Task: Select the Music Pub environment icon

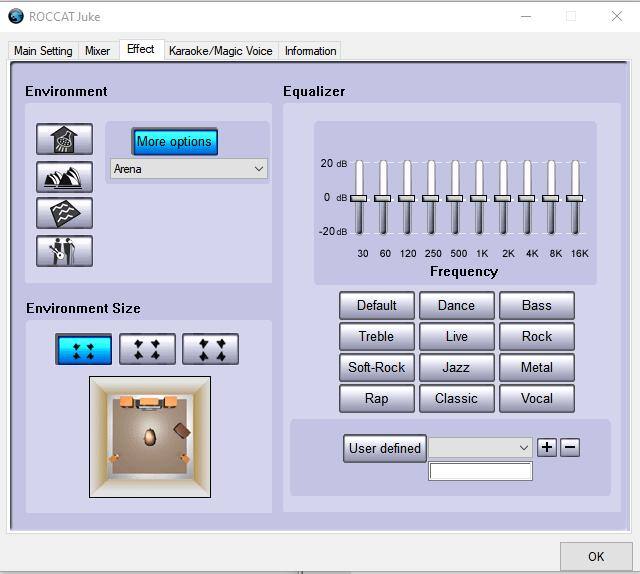Action: coord(64,250)
